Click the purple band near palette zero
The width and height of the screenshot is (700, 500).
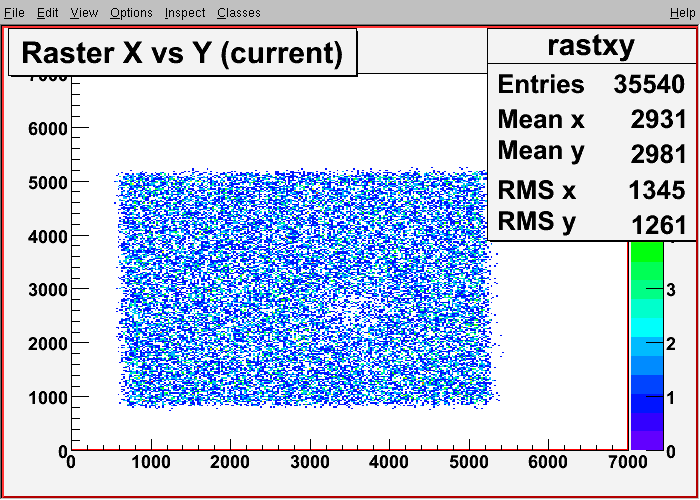(x=647, y=440)
